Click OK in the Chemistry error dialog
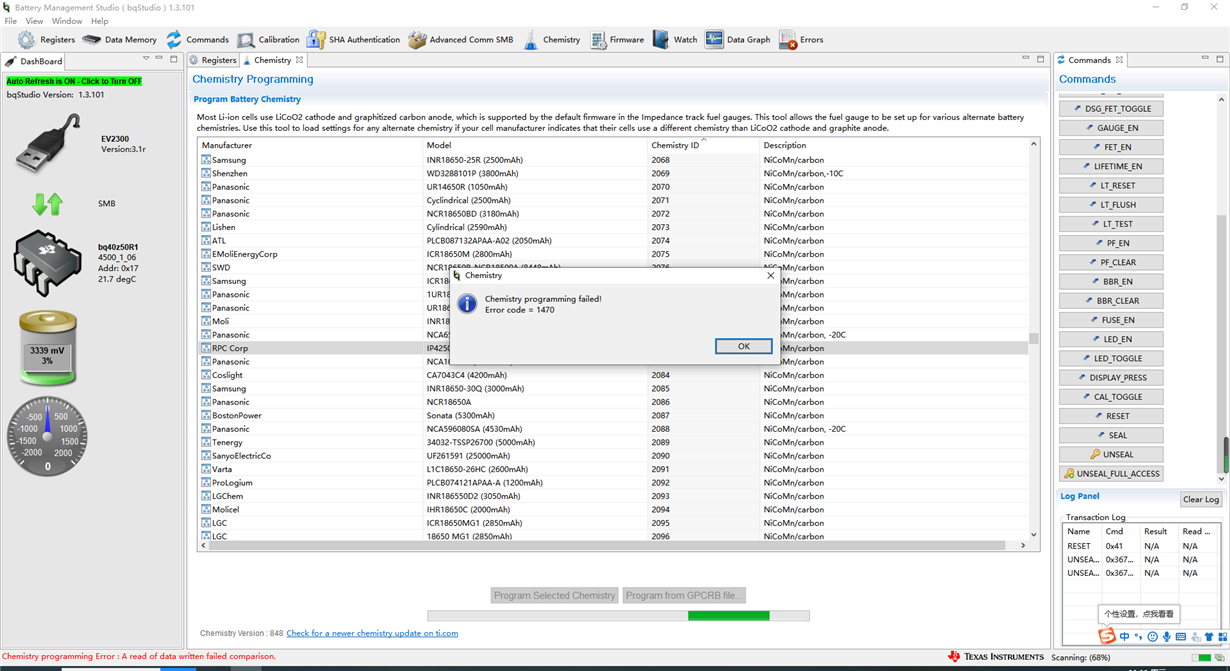 click(x=743, y=346)
